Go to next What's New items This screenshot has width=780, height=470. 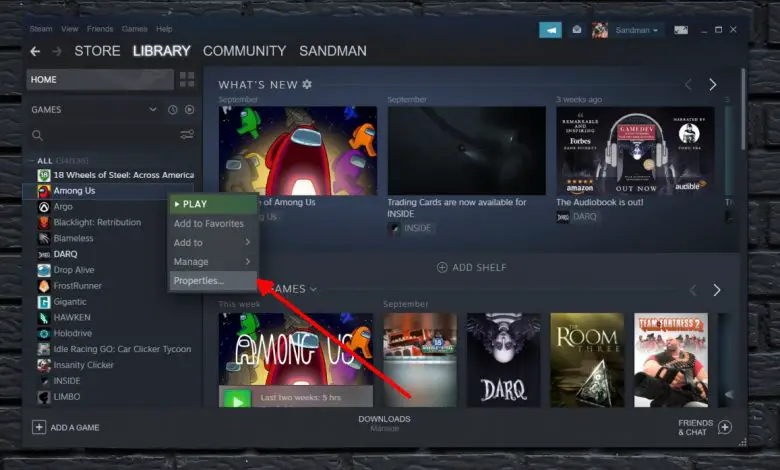coord(713,85)
